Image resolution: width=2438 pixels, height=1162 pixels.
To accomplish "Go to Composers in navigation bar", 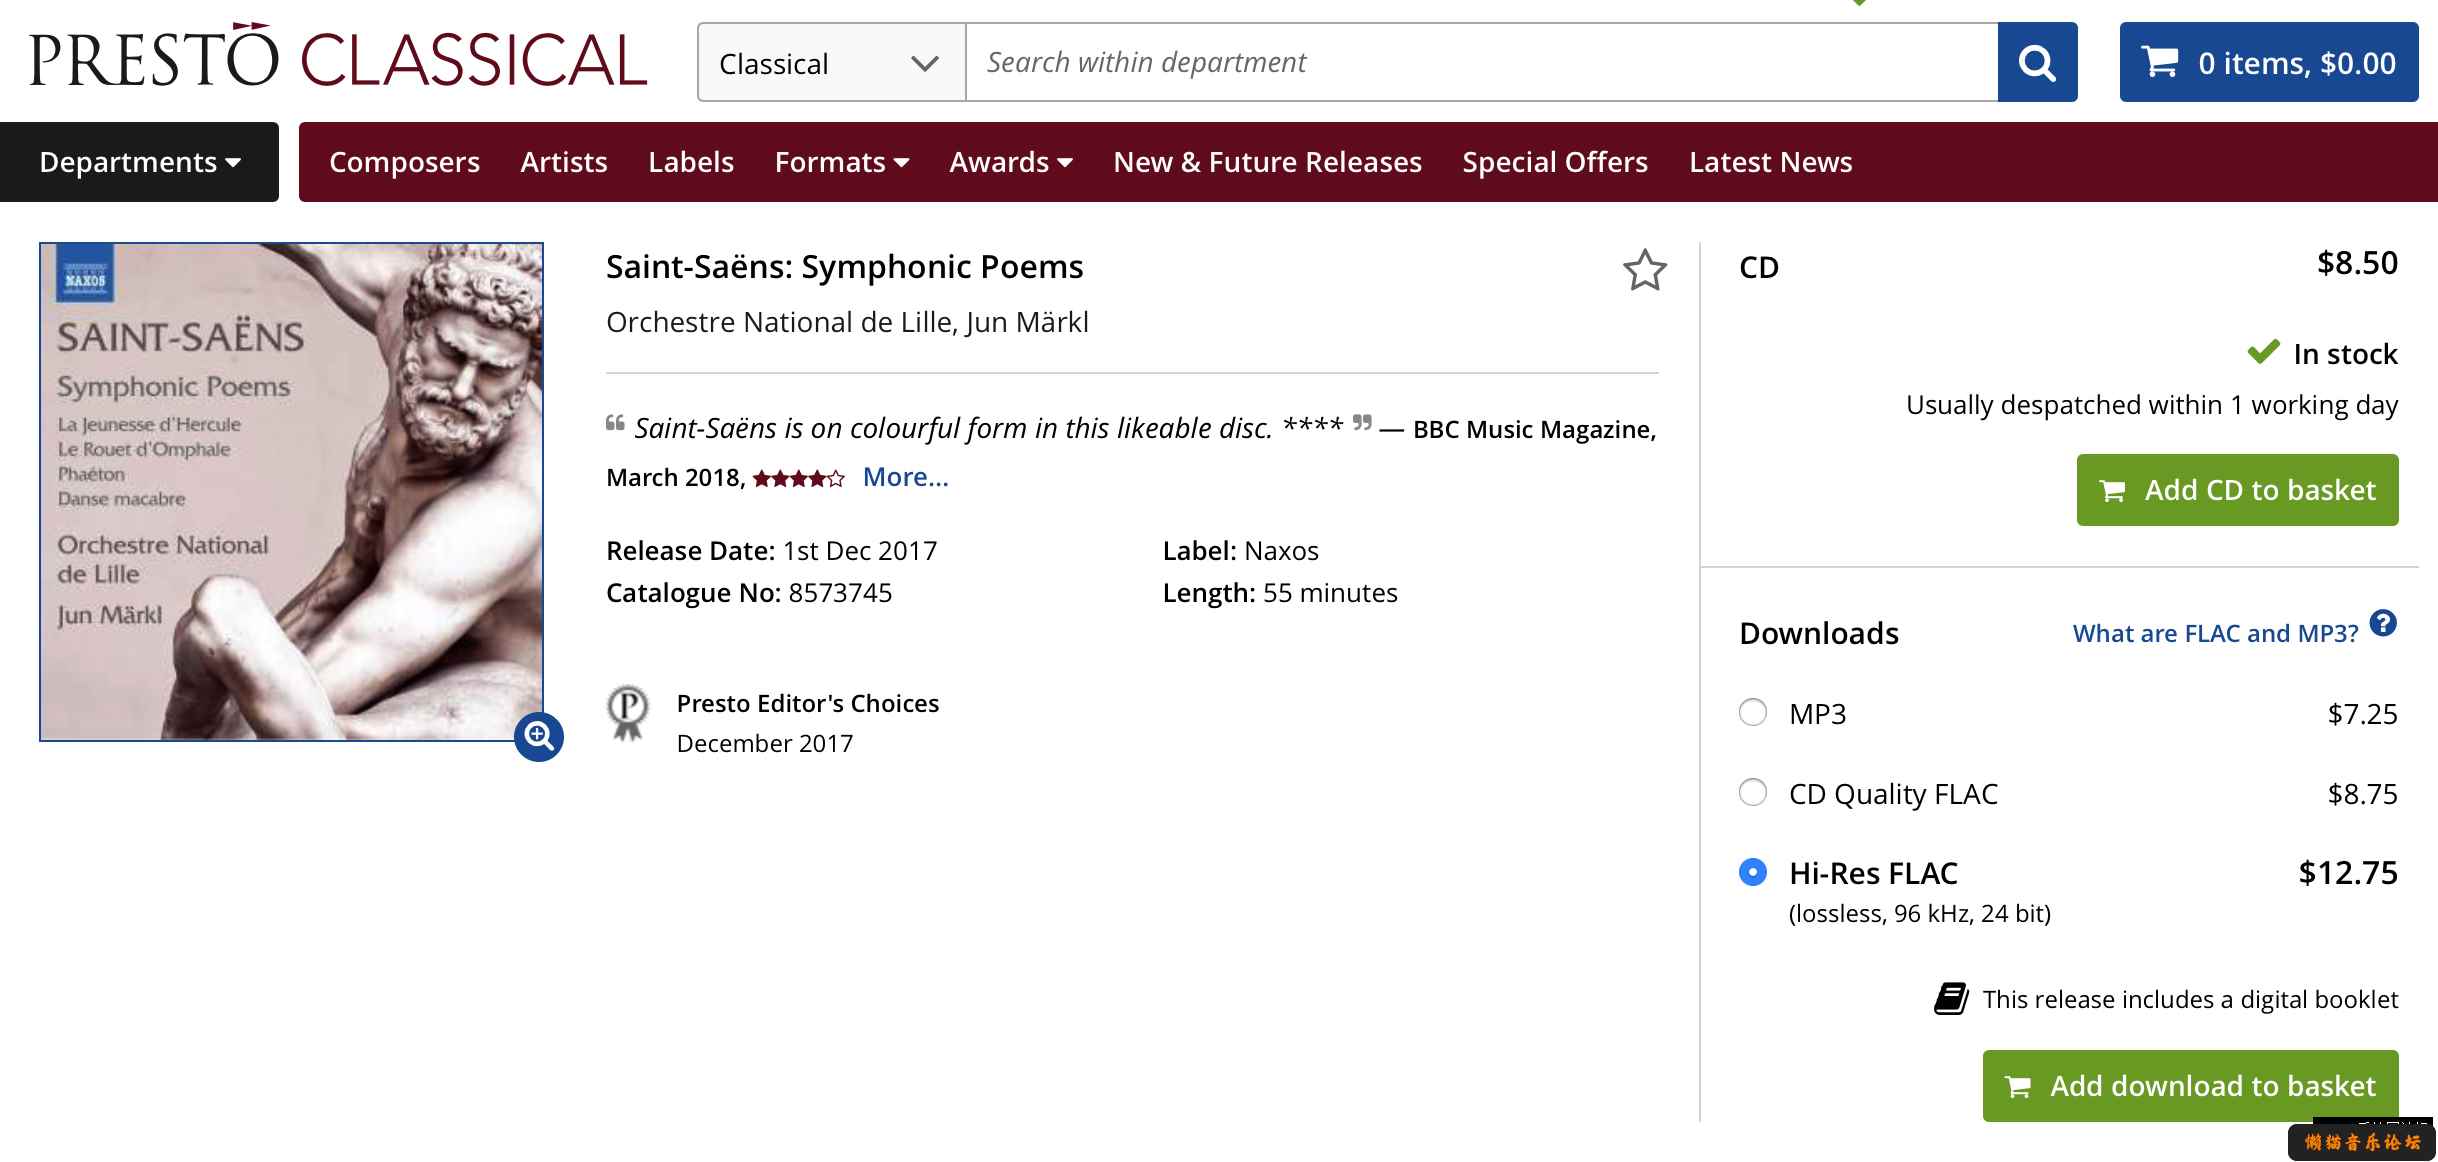I will coord(404,162).
